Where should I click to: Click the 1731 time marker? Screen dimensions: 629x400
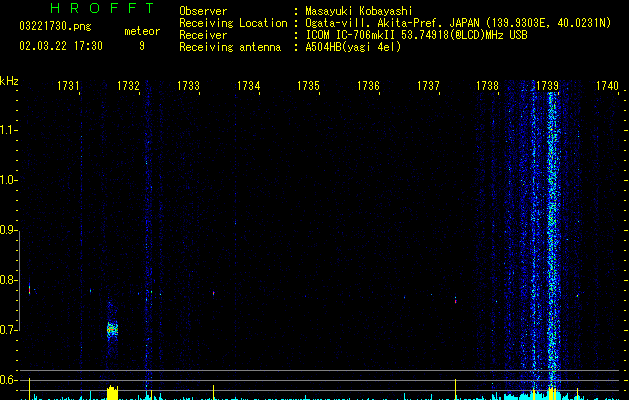click(68, 86)
